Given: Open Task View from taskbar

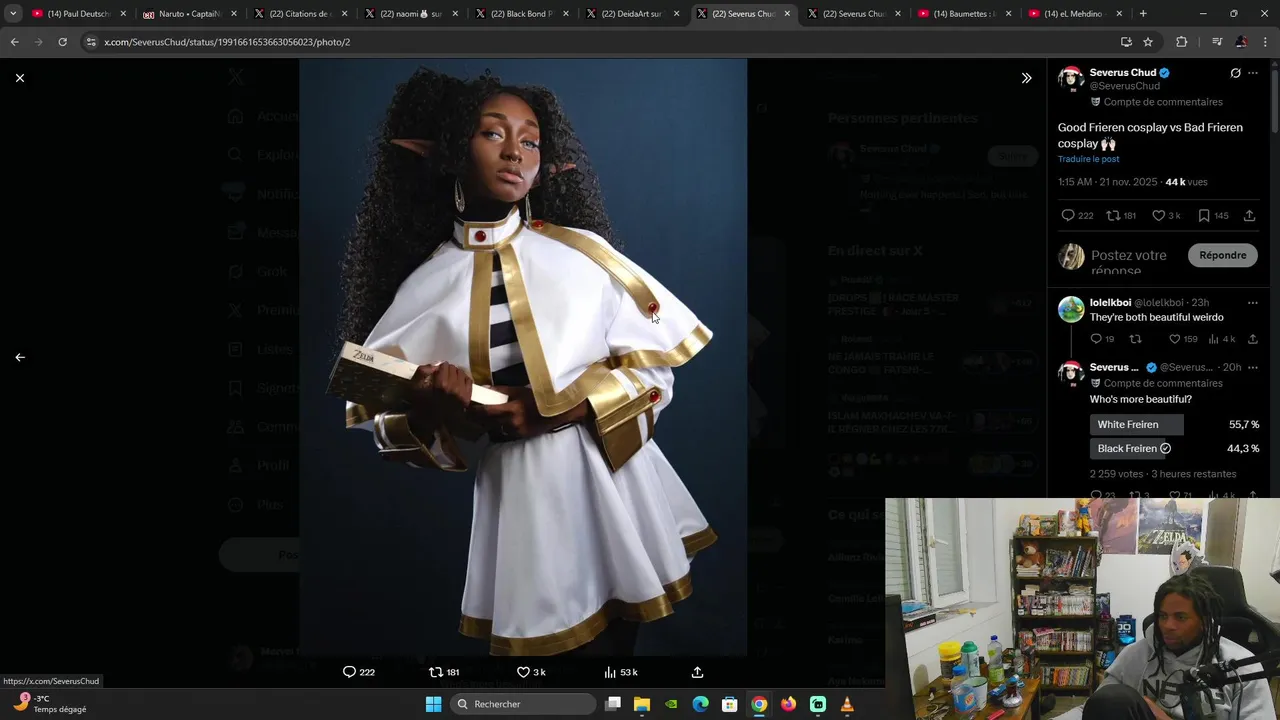Looking at the screenshot, I should (x=613, y=704).
